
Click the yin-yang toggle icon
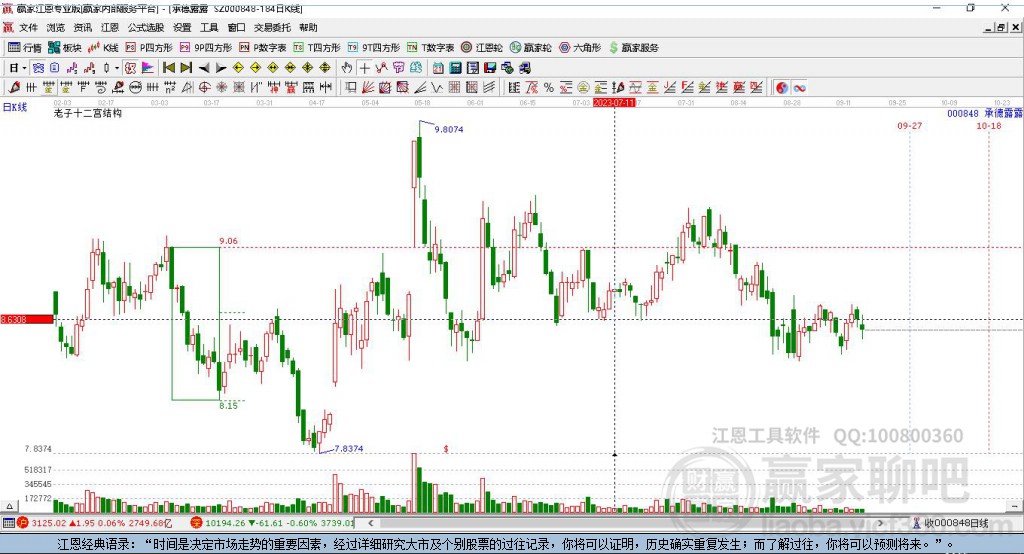click(x=782, y=88)
